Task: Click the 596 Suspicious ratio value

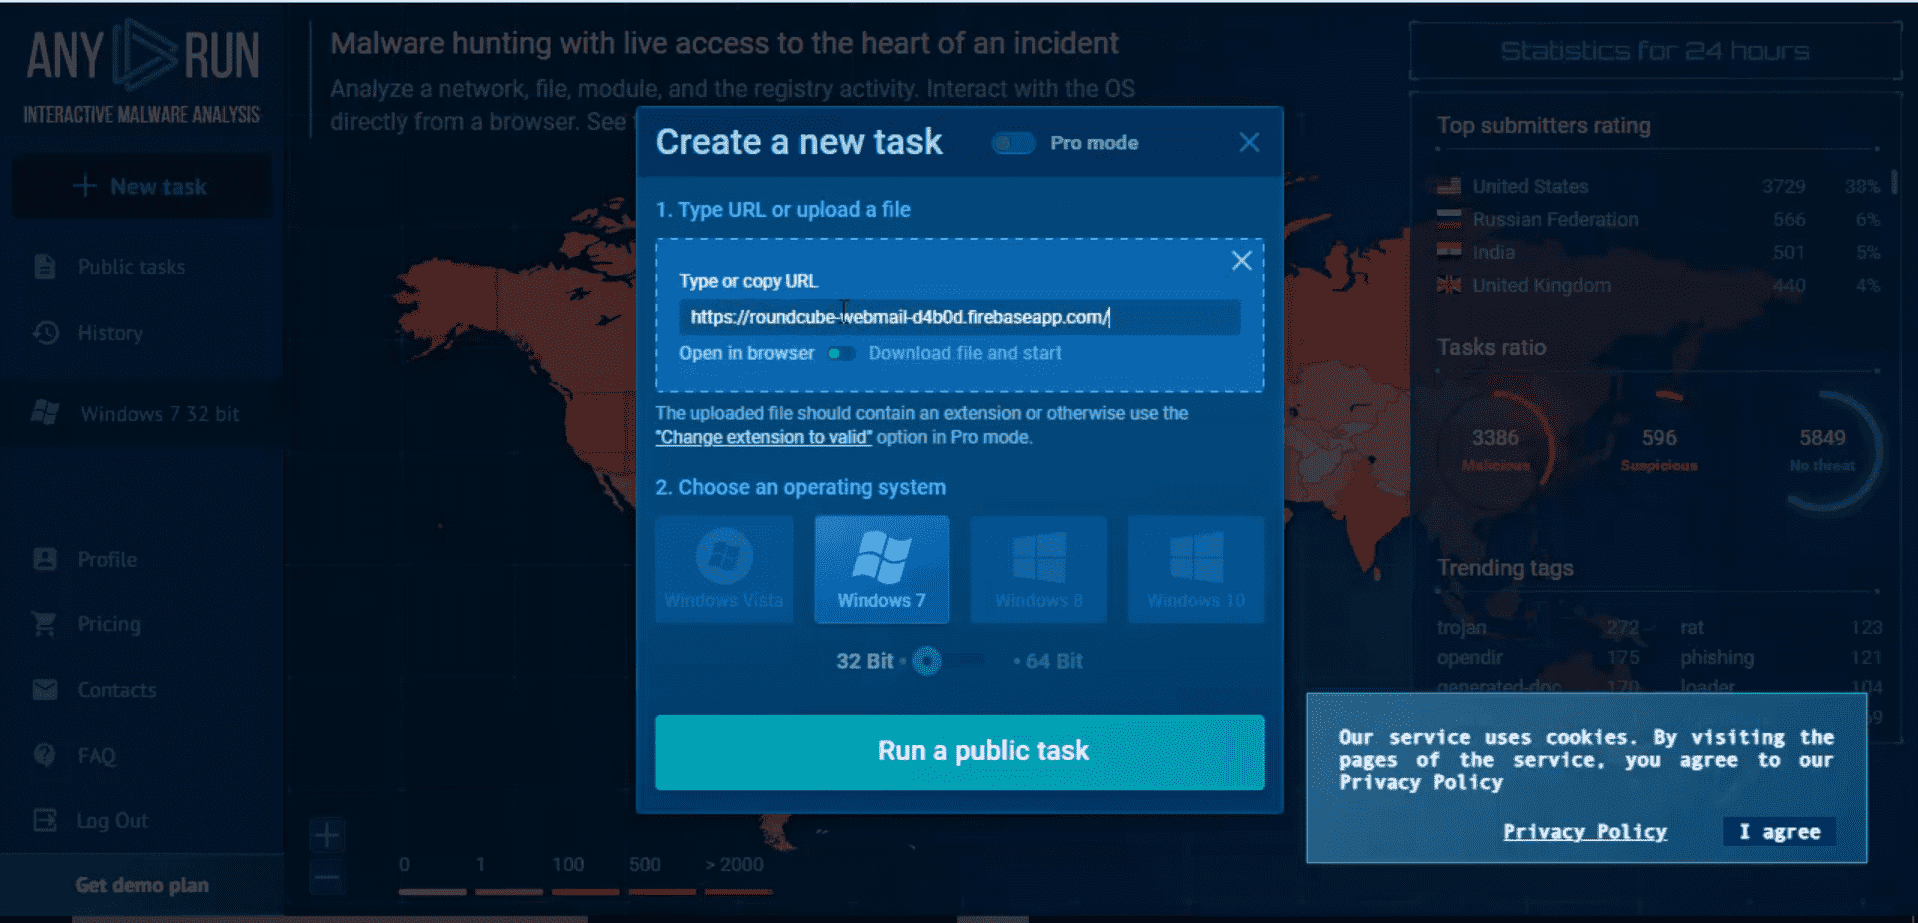Action: tap(1659, 438)
